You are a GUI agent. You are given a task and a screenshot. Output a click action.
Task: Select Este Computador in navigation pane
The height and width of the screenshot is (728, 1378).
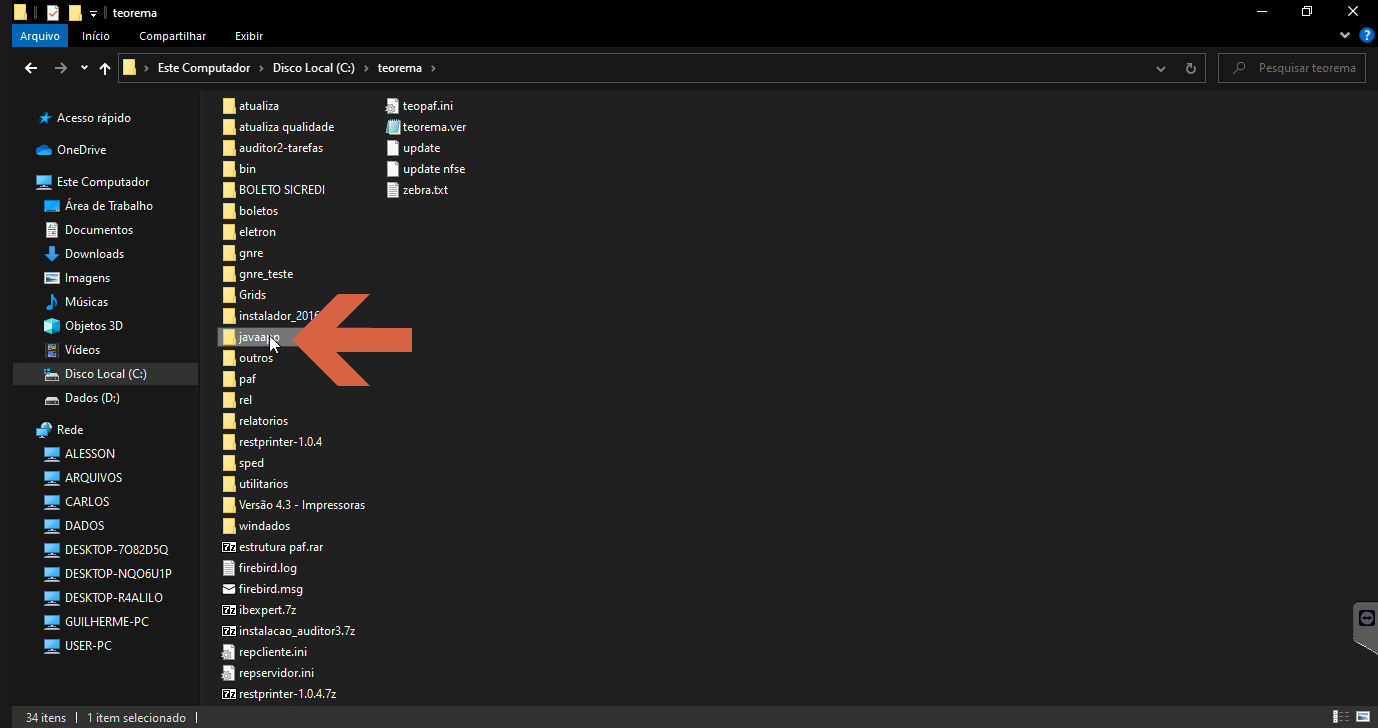[x=102, y=182]
